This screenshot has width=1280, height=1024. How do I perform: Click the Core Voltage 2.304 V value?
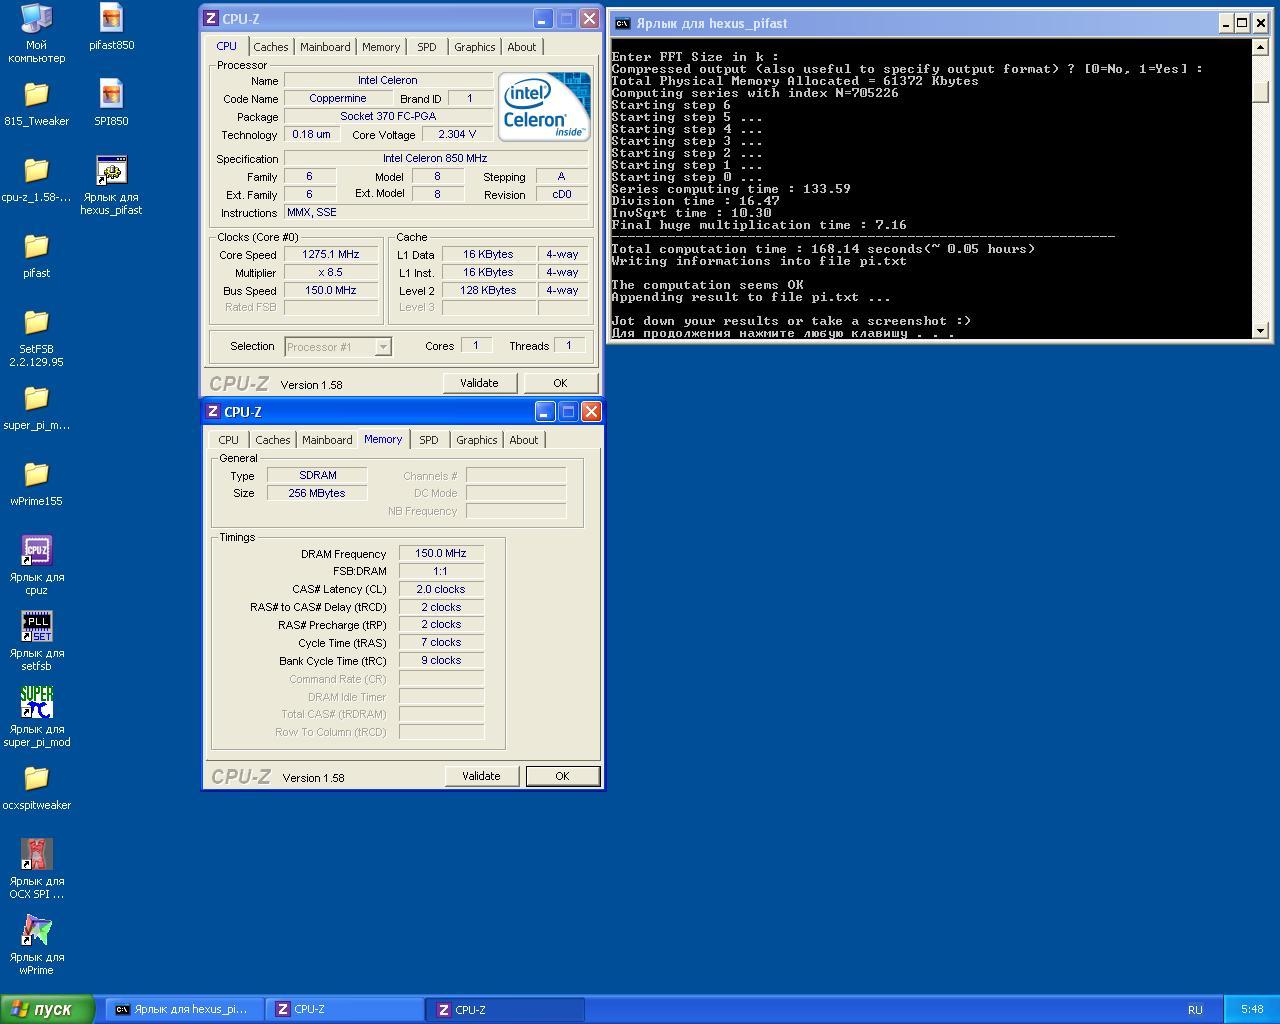(x=456, y=134)
